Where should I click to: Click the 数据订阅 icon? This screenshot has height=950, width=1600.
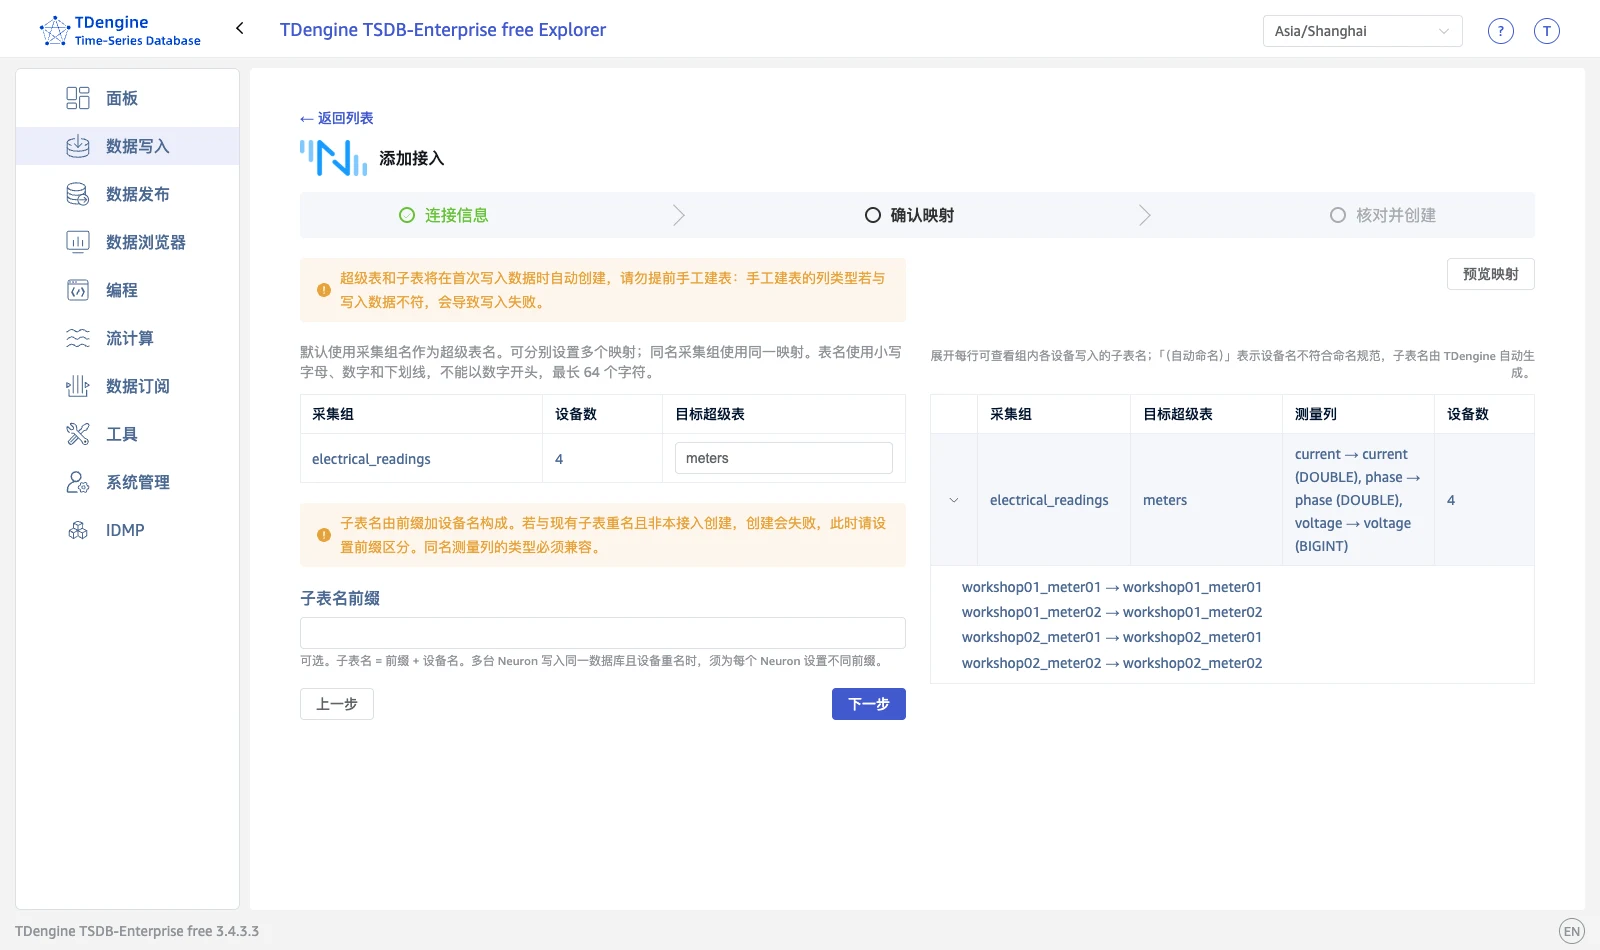(78, 386)
